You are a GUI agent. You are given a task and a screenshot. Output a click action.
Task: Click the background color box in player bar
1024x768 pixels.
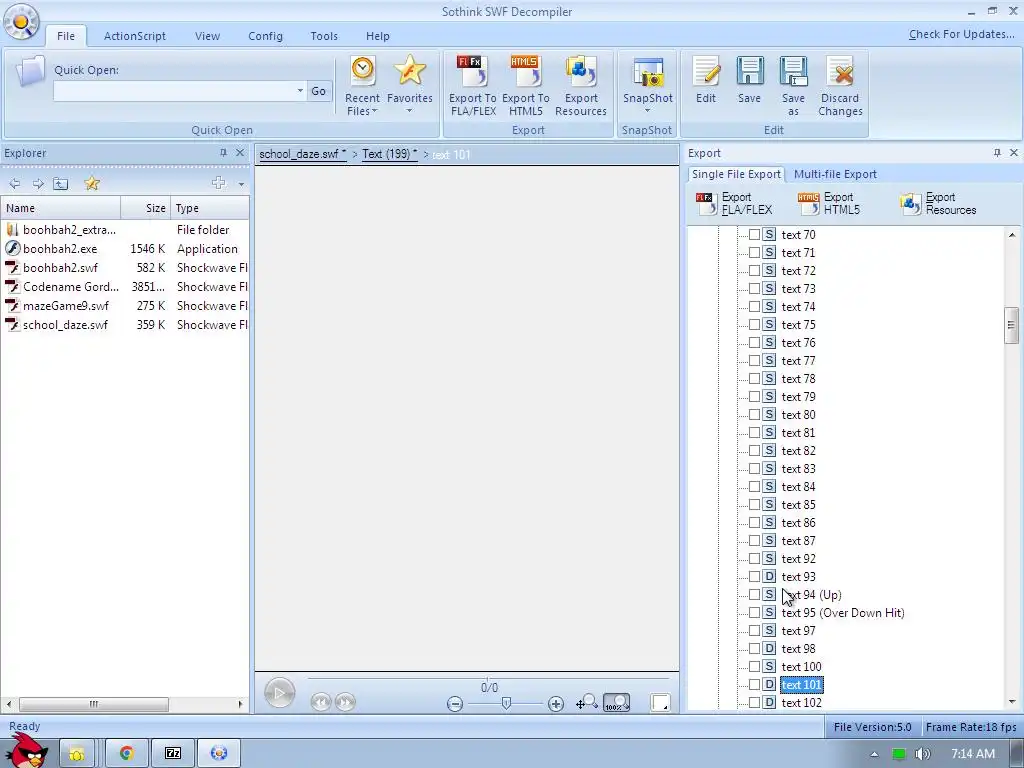point(660,703)
